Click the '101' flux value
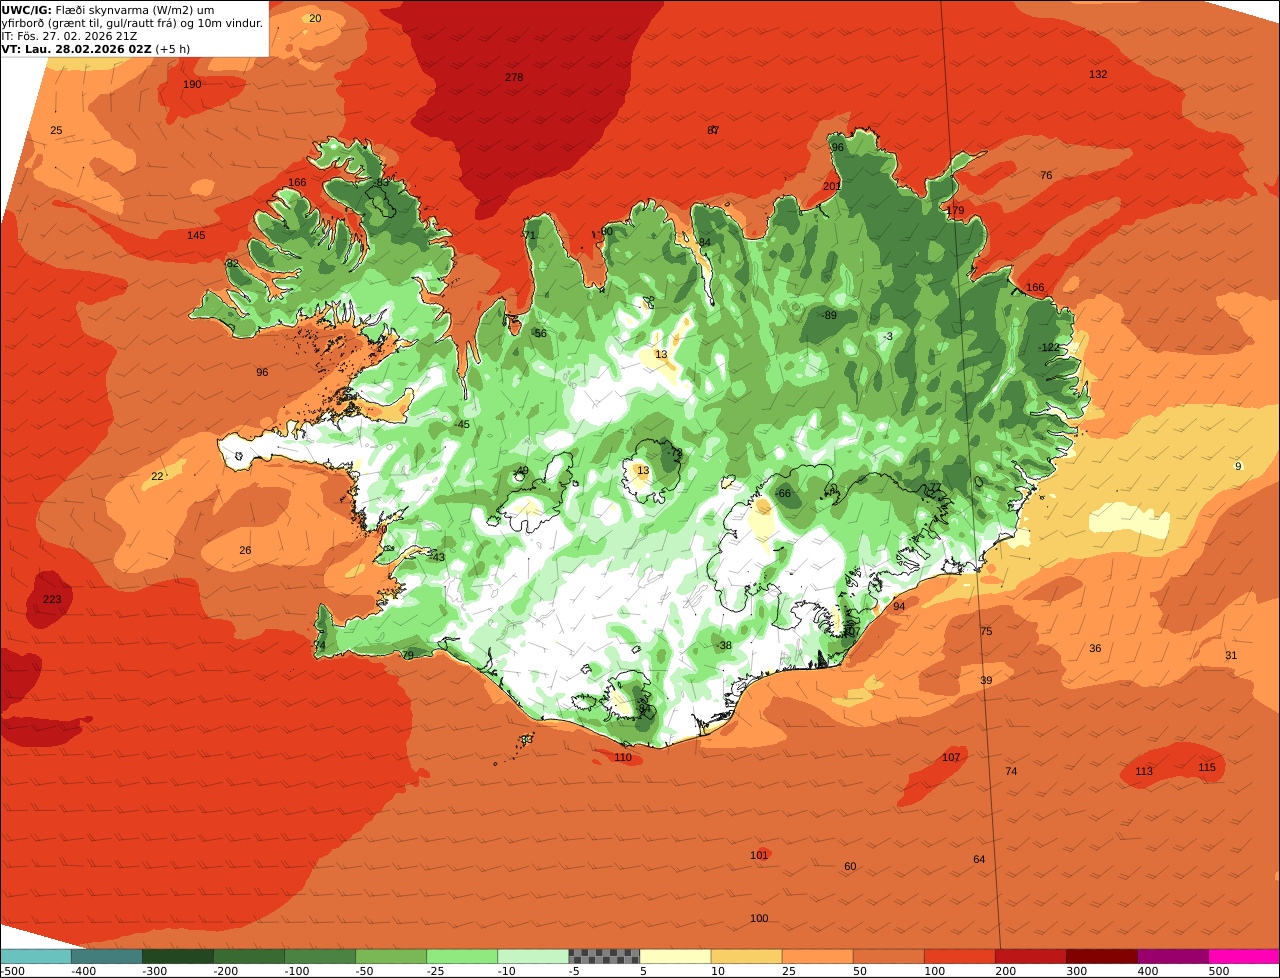The width and height of the screenshot is (1280, 978). tap(759, 855)
